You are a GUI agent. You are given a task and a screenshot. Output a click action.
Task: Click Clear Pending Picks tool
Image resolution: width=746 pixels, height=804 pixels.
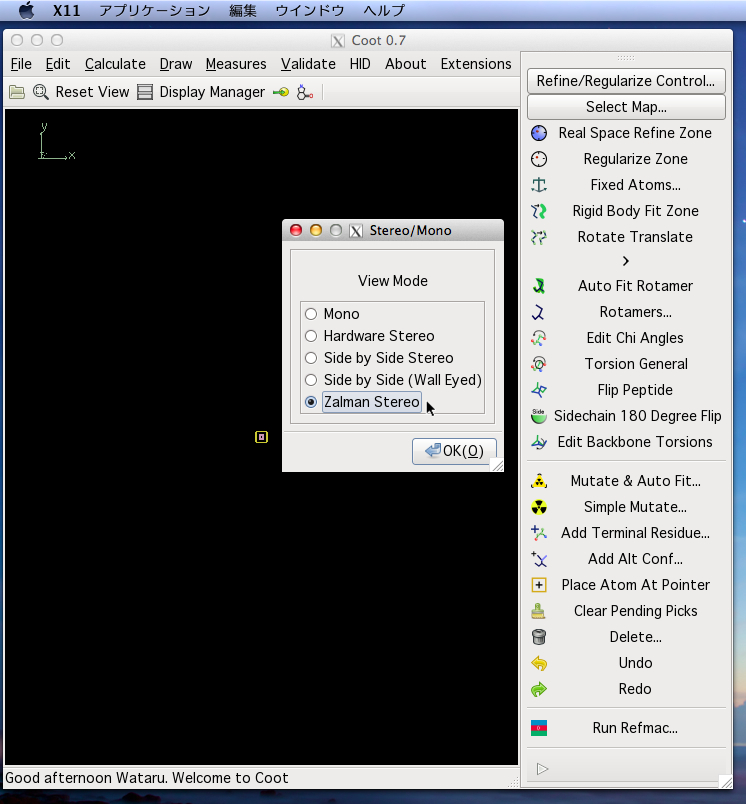pyautogui.click(x=626, y=611)
